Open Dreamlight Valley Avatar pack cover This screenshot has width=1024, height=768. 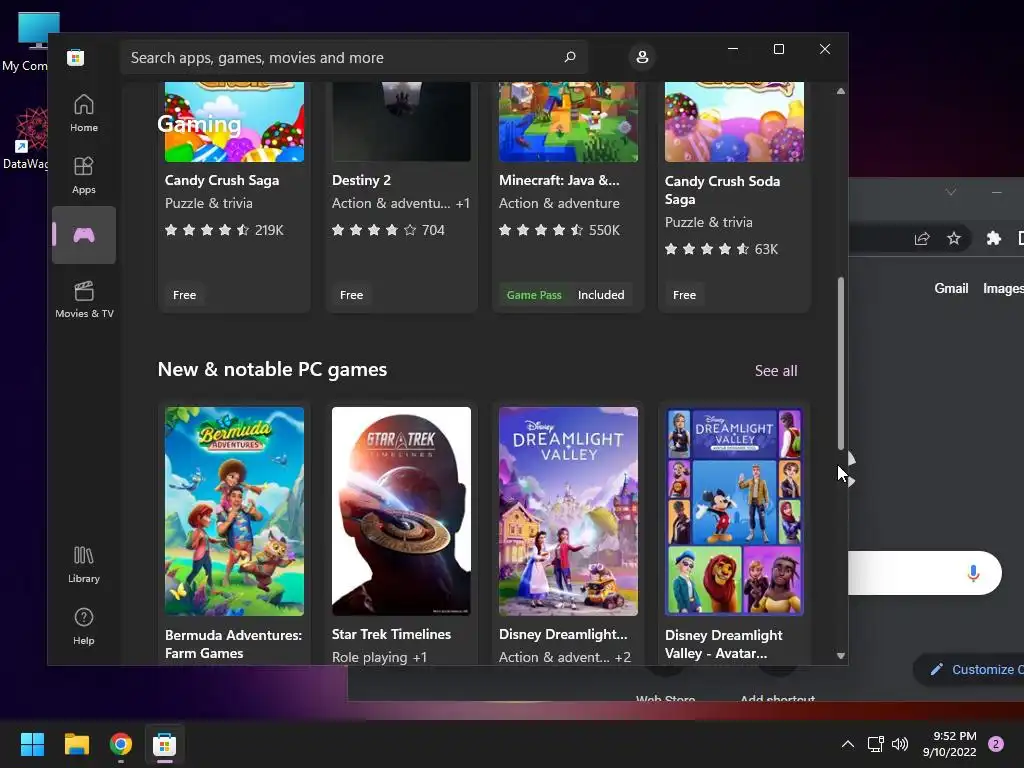tap(734, 511)
